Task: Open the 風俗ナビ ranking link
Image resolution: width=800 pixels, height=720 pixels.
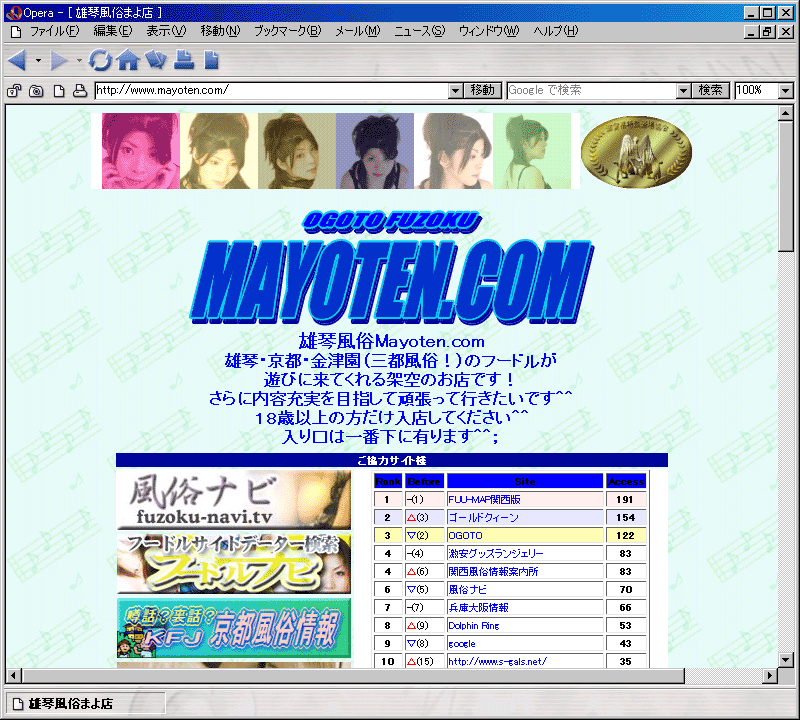Action: 467,589
